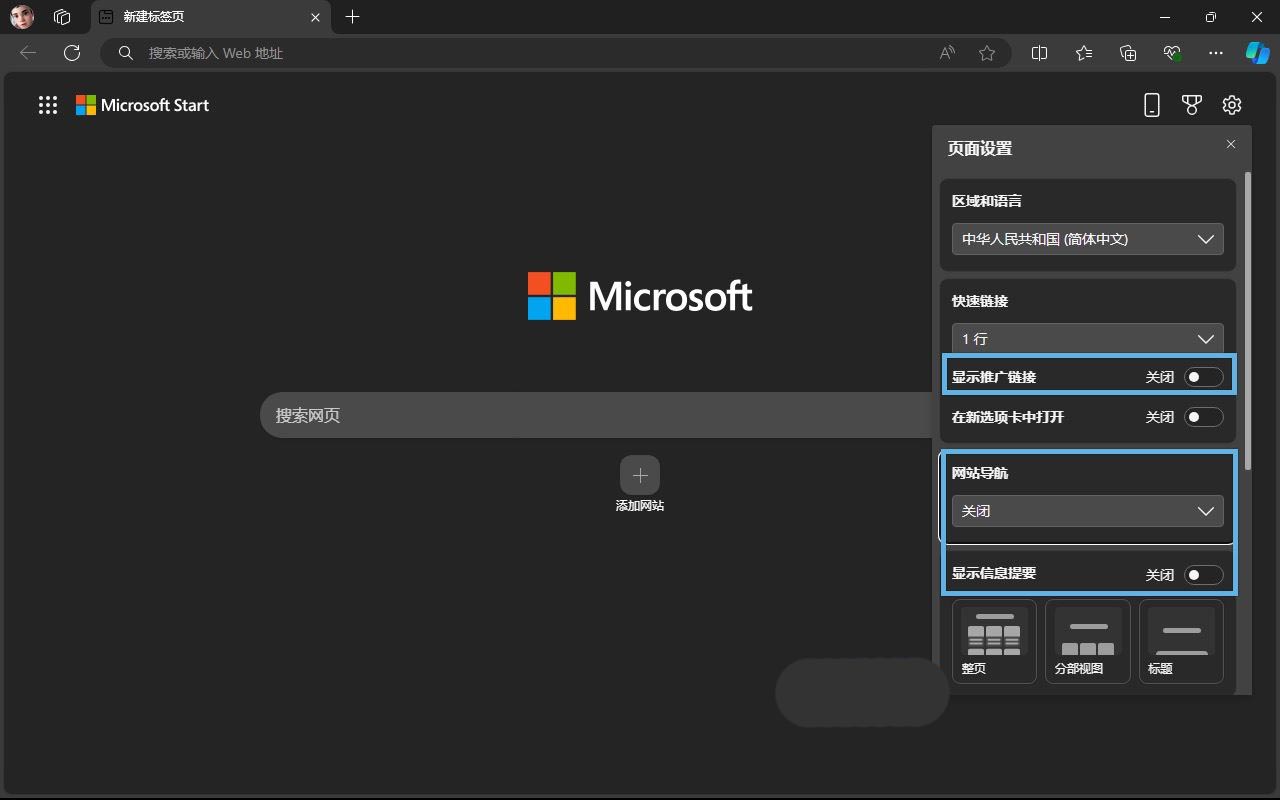Screen dimensions: 1280x800
Task: Open the mobile phone icon
Action: click(1152, 105)
